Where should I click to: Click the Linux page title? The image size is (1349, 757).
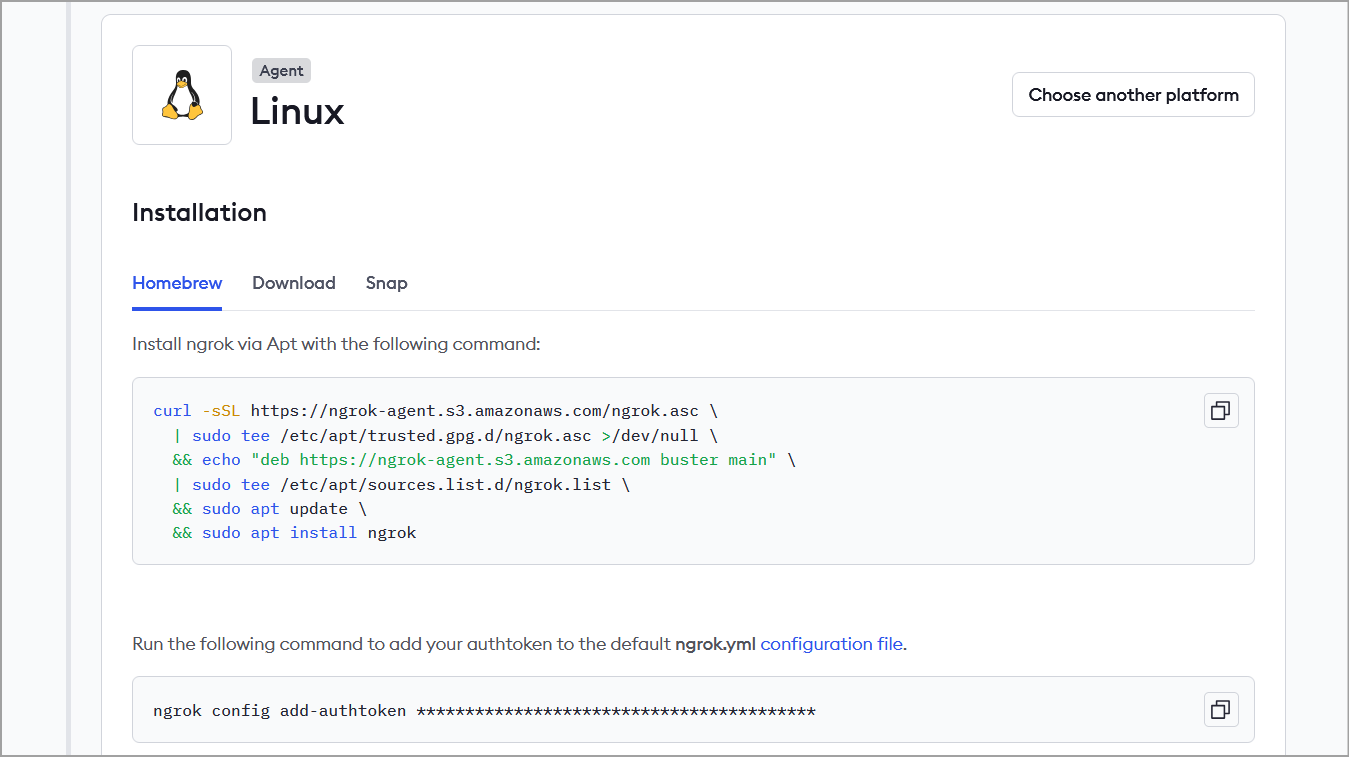[297, 112]
